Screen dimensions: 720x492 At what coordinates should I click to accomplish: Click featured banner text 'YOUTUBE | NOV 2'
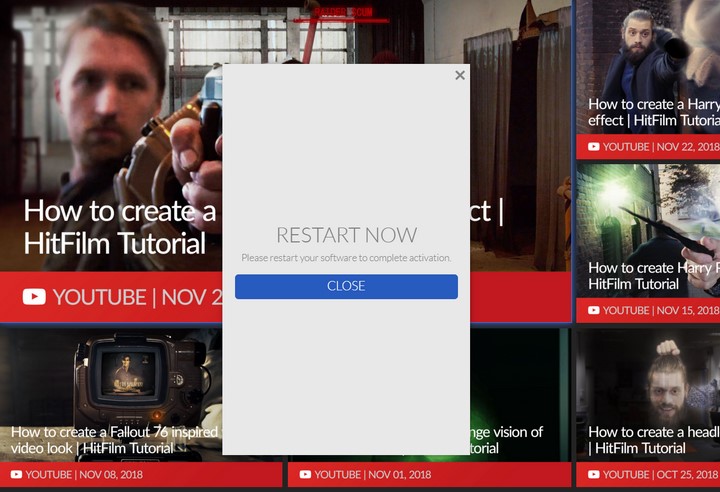point(138,297)
